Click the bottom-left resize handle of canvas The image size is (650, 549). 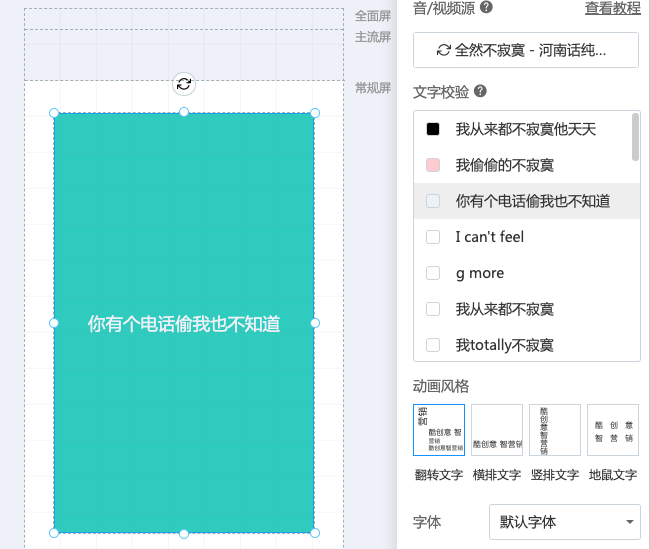(x=54, y=533)
